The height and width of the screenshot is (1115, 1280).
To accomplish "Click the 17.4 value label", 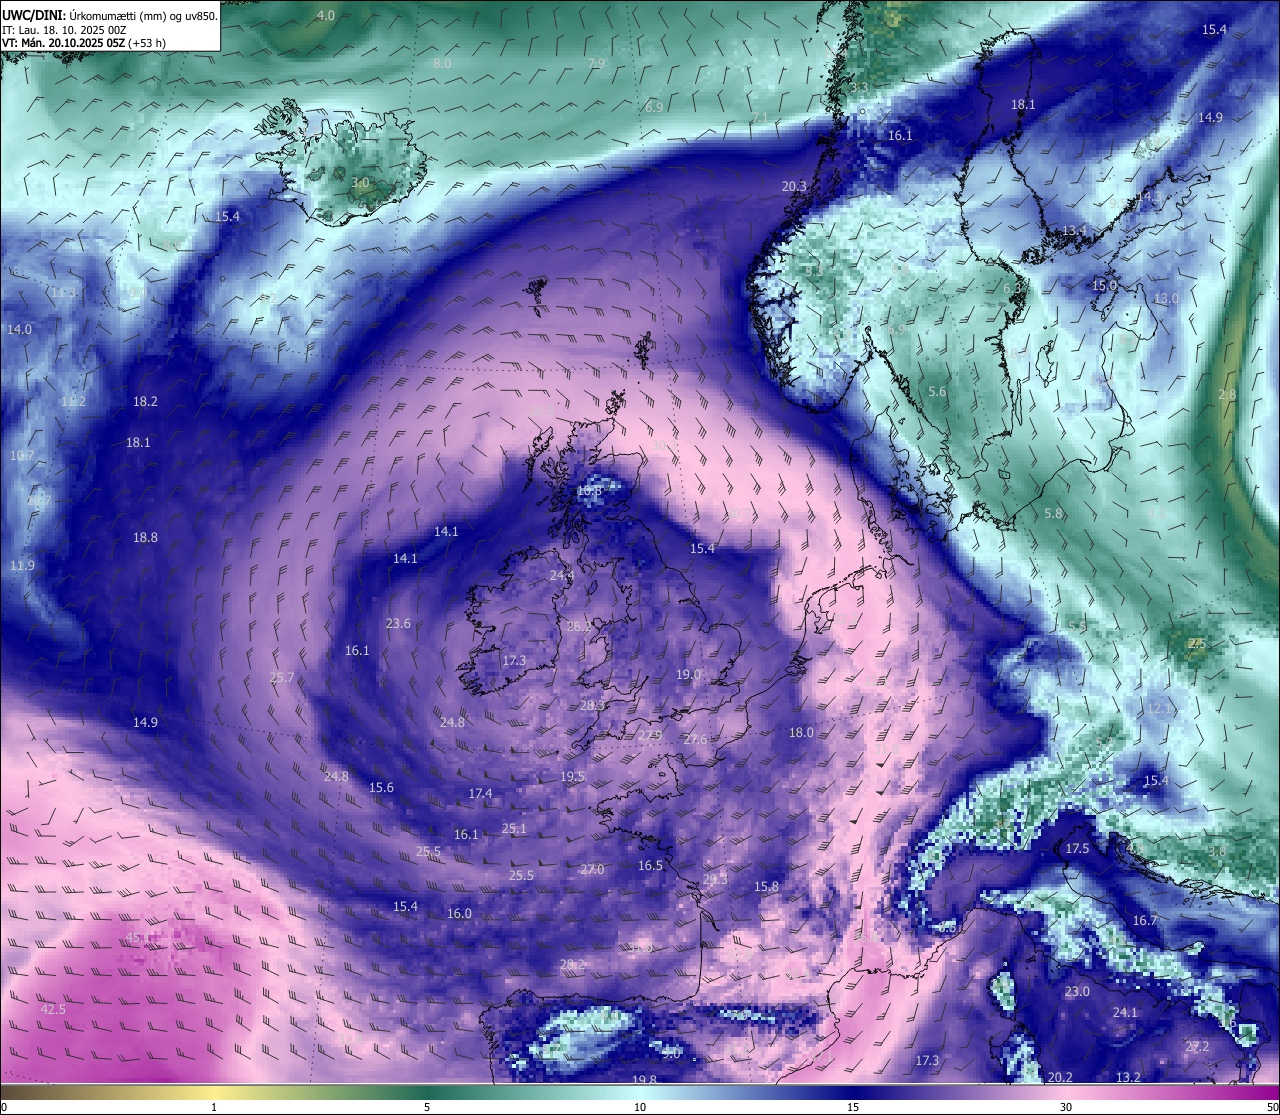I will pyautogui.click(x=480, y=793).
